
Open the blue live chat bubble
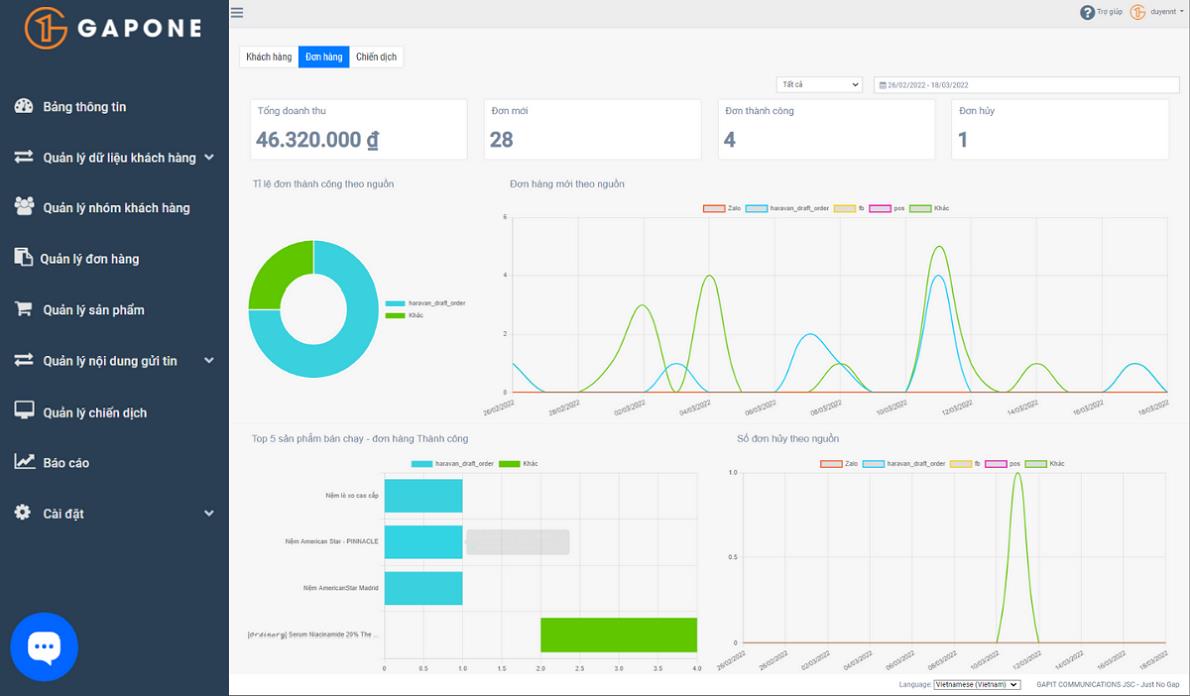pos(44,647)
